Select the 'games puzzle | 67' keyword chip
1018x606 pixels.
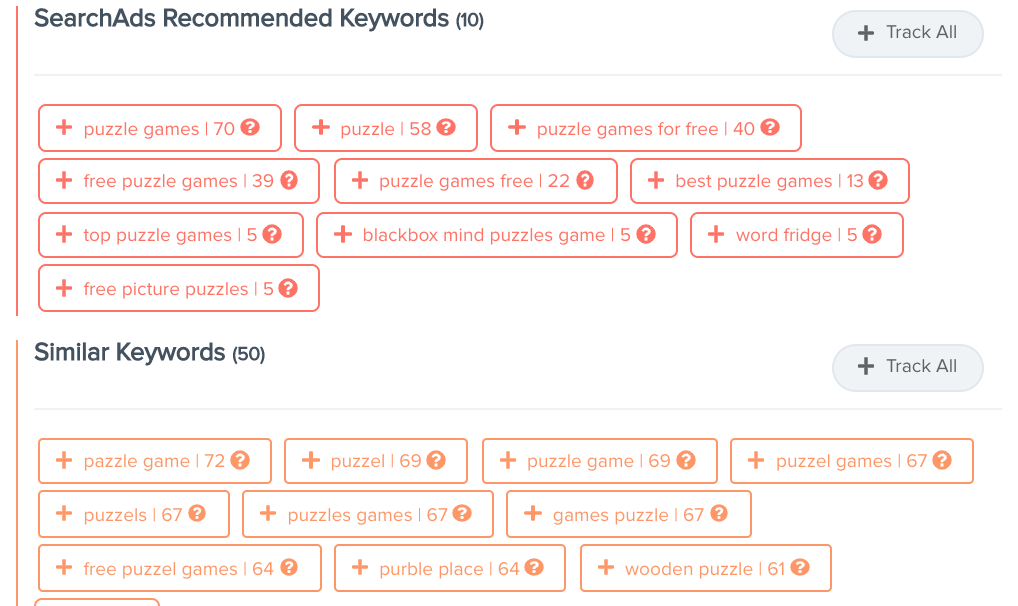(628, 515)
